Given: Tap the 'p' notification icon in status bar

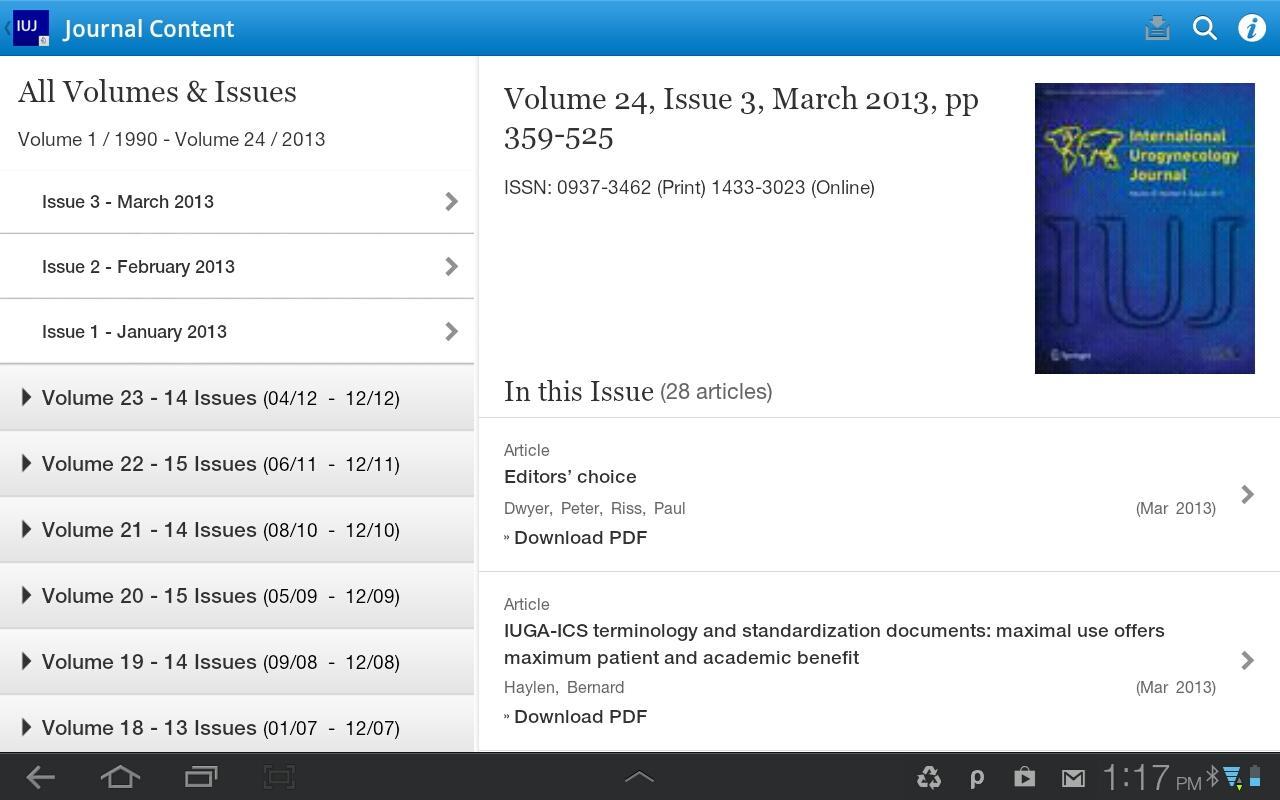Looking at the screenshot, I should [x=977, y=777].
